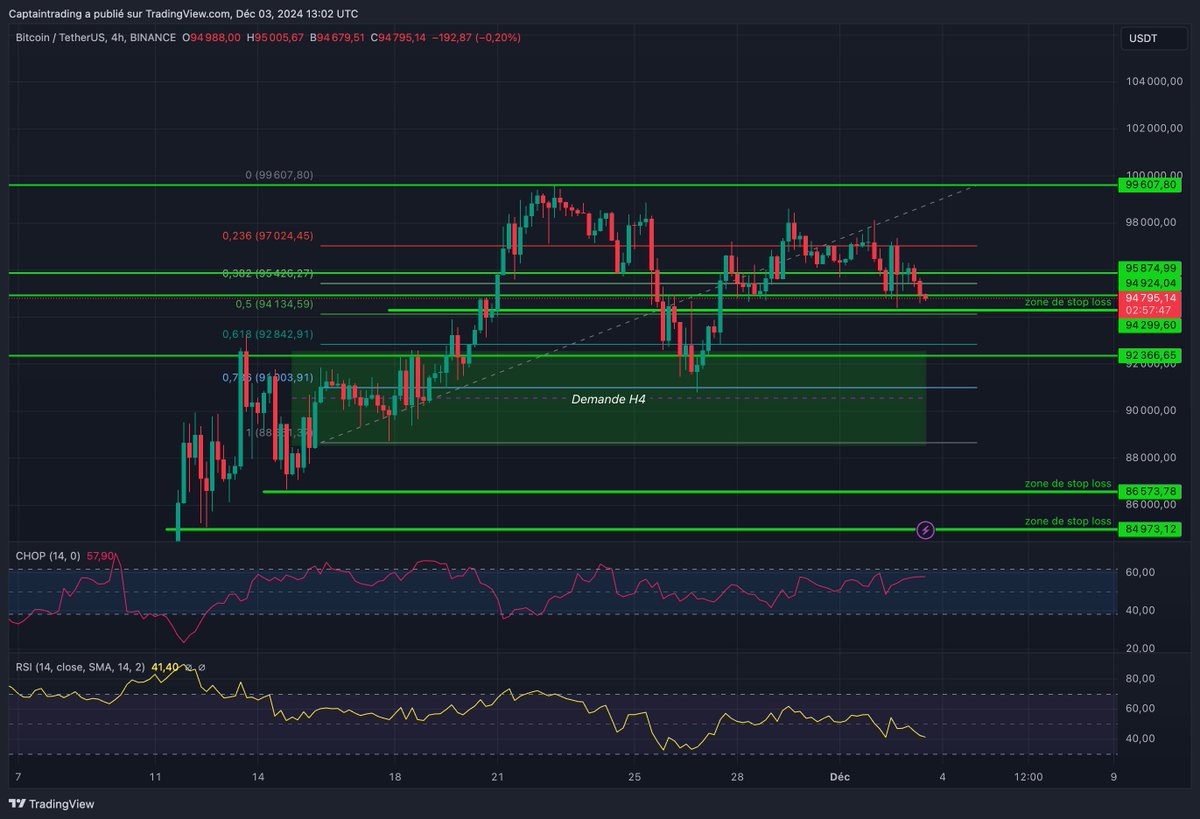Click the purple lightning bolt event icon
Viewport: 1200px width, 819px height.
click(x=925, y=529)
